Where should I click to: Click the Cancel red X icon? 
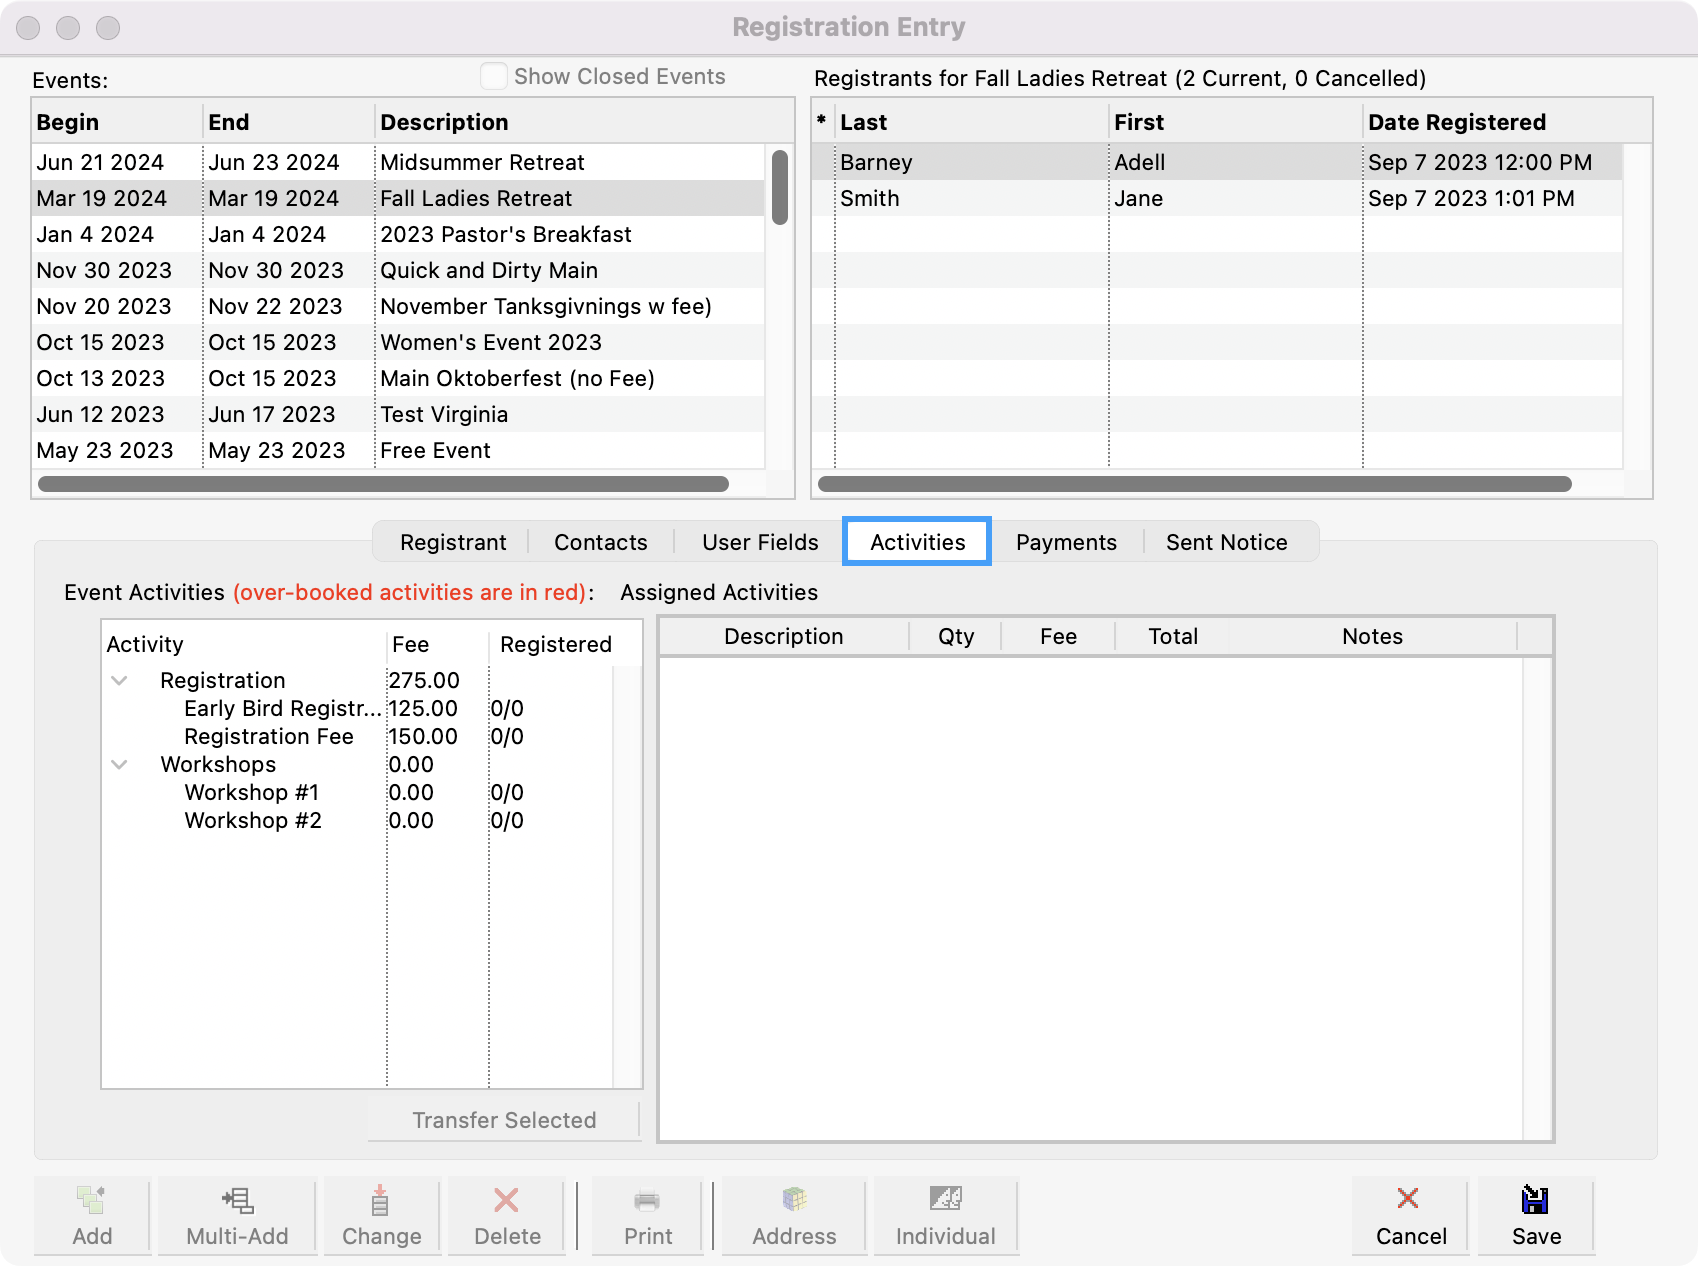(1409, 1198)
